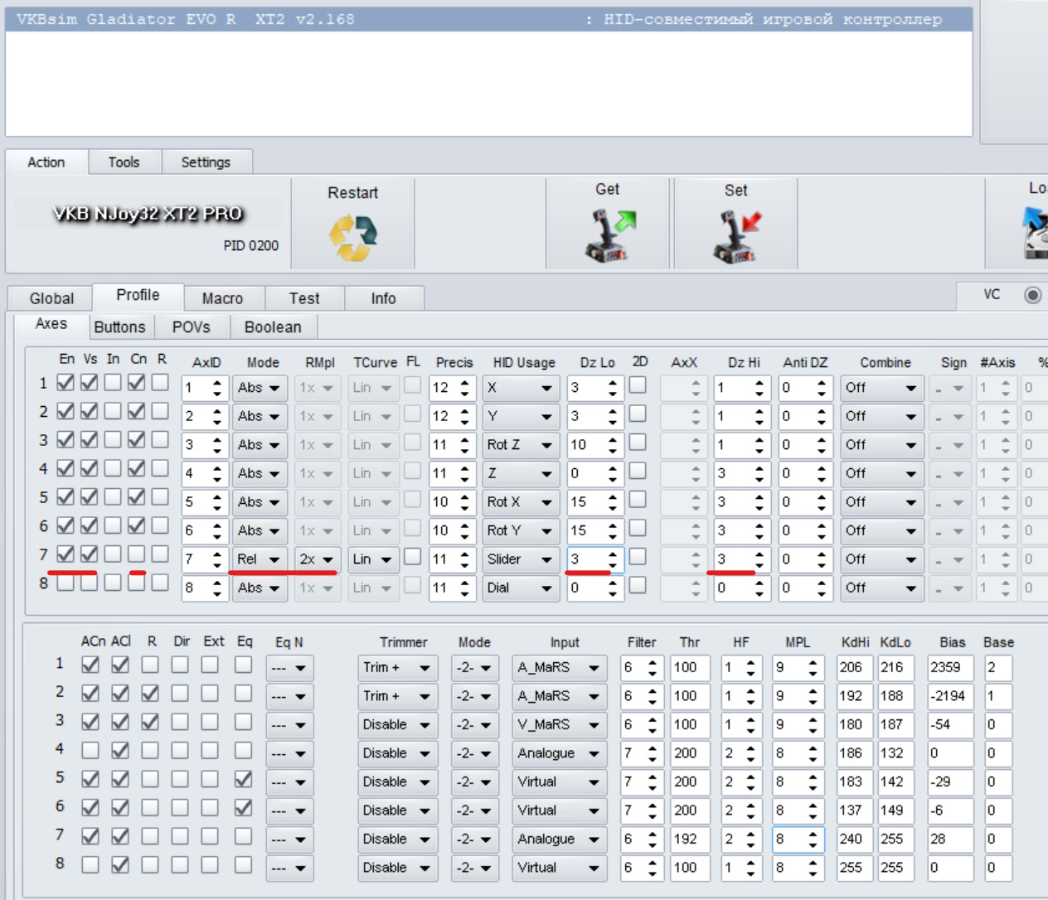Open the HID Usage dropdown showing Rot Z
1048x900 pixels.
coord(521,445)
